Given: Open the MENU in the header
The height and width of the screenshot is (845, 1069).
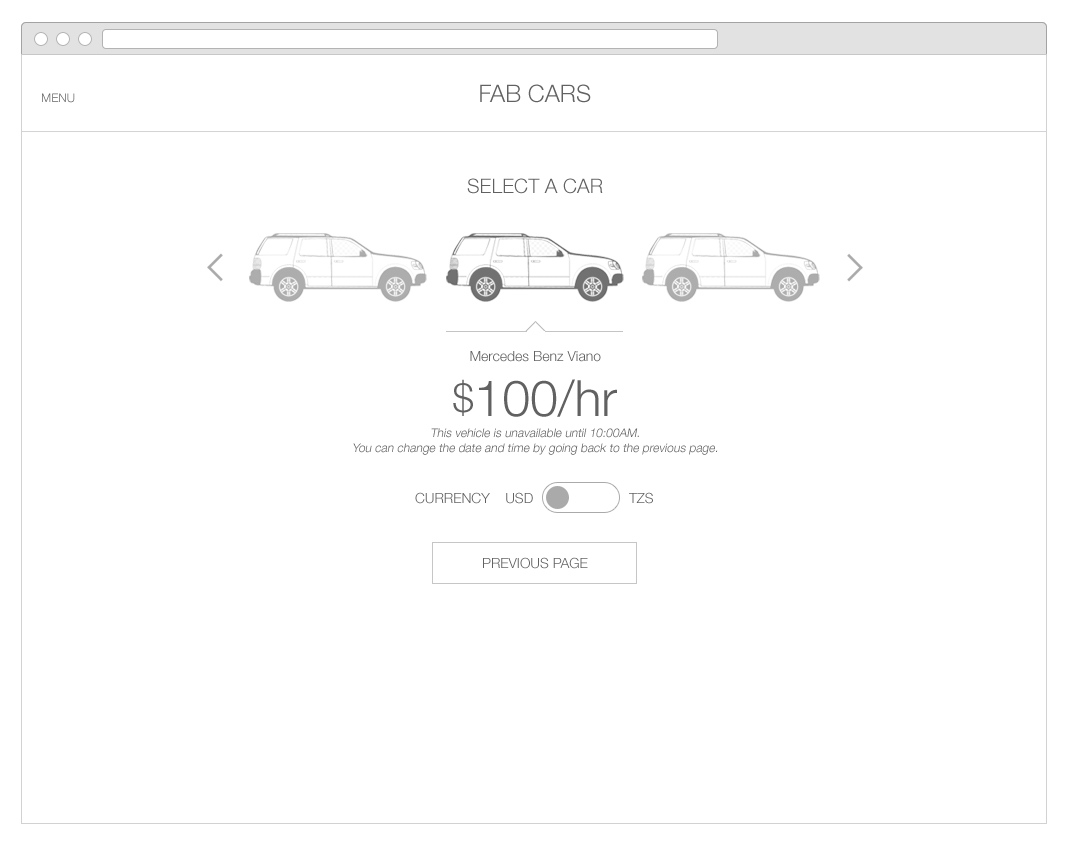Looking at the screenshot, I should point(58,98).
